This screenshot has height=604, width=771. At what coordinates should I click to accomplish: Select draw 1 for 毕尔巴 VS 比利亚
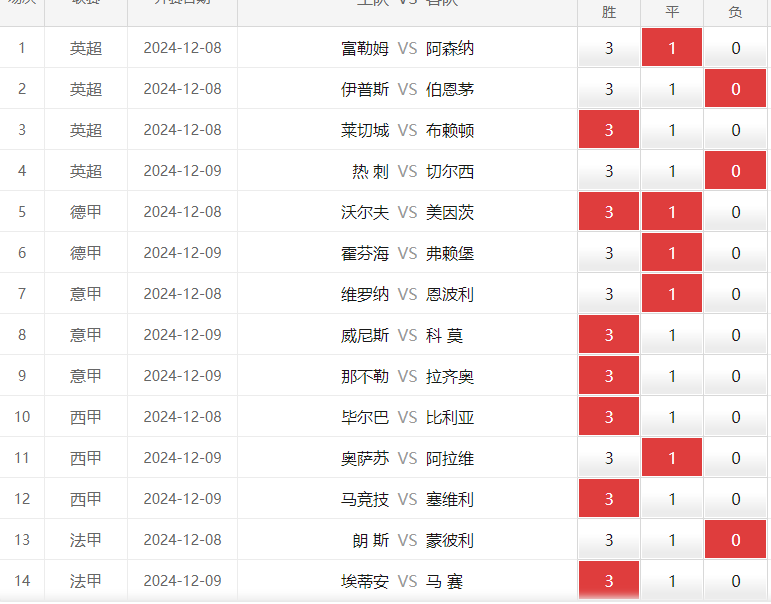click(672, 416)
